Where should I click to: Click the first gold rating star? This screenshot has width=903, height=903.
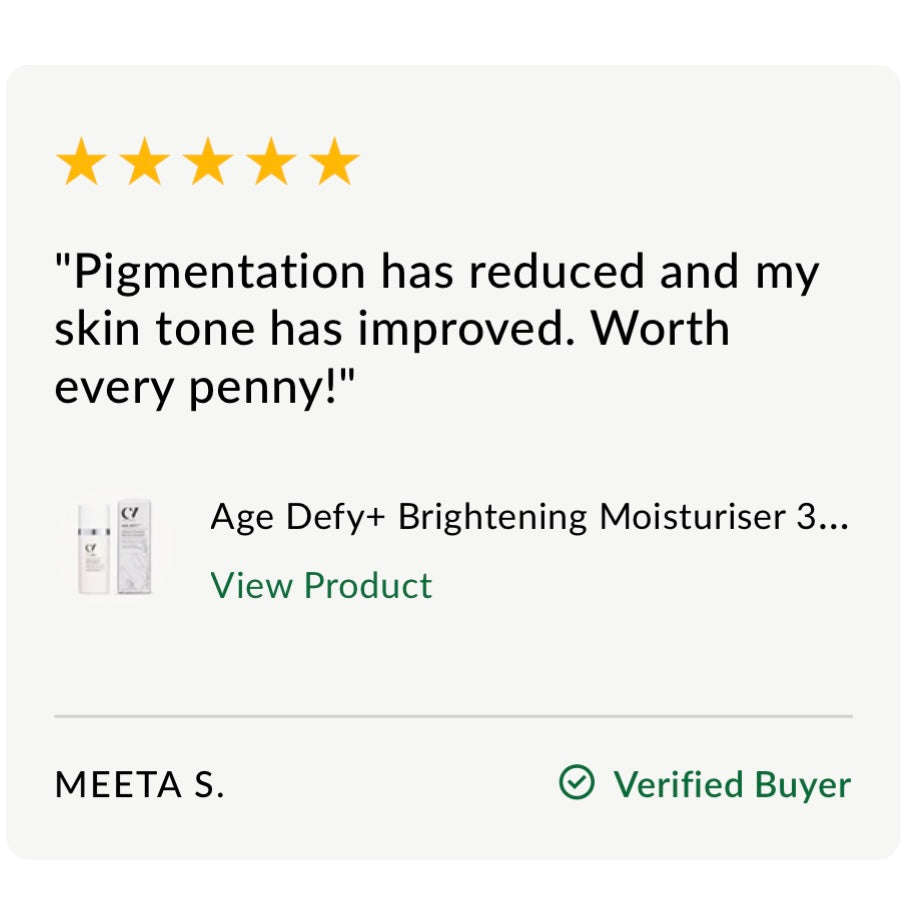[81, 161]
